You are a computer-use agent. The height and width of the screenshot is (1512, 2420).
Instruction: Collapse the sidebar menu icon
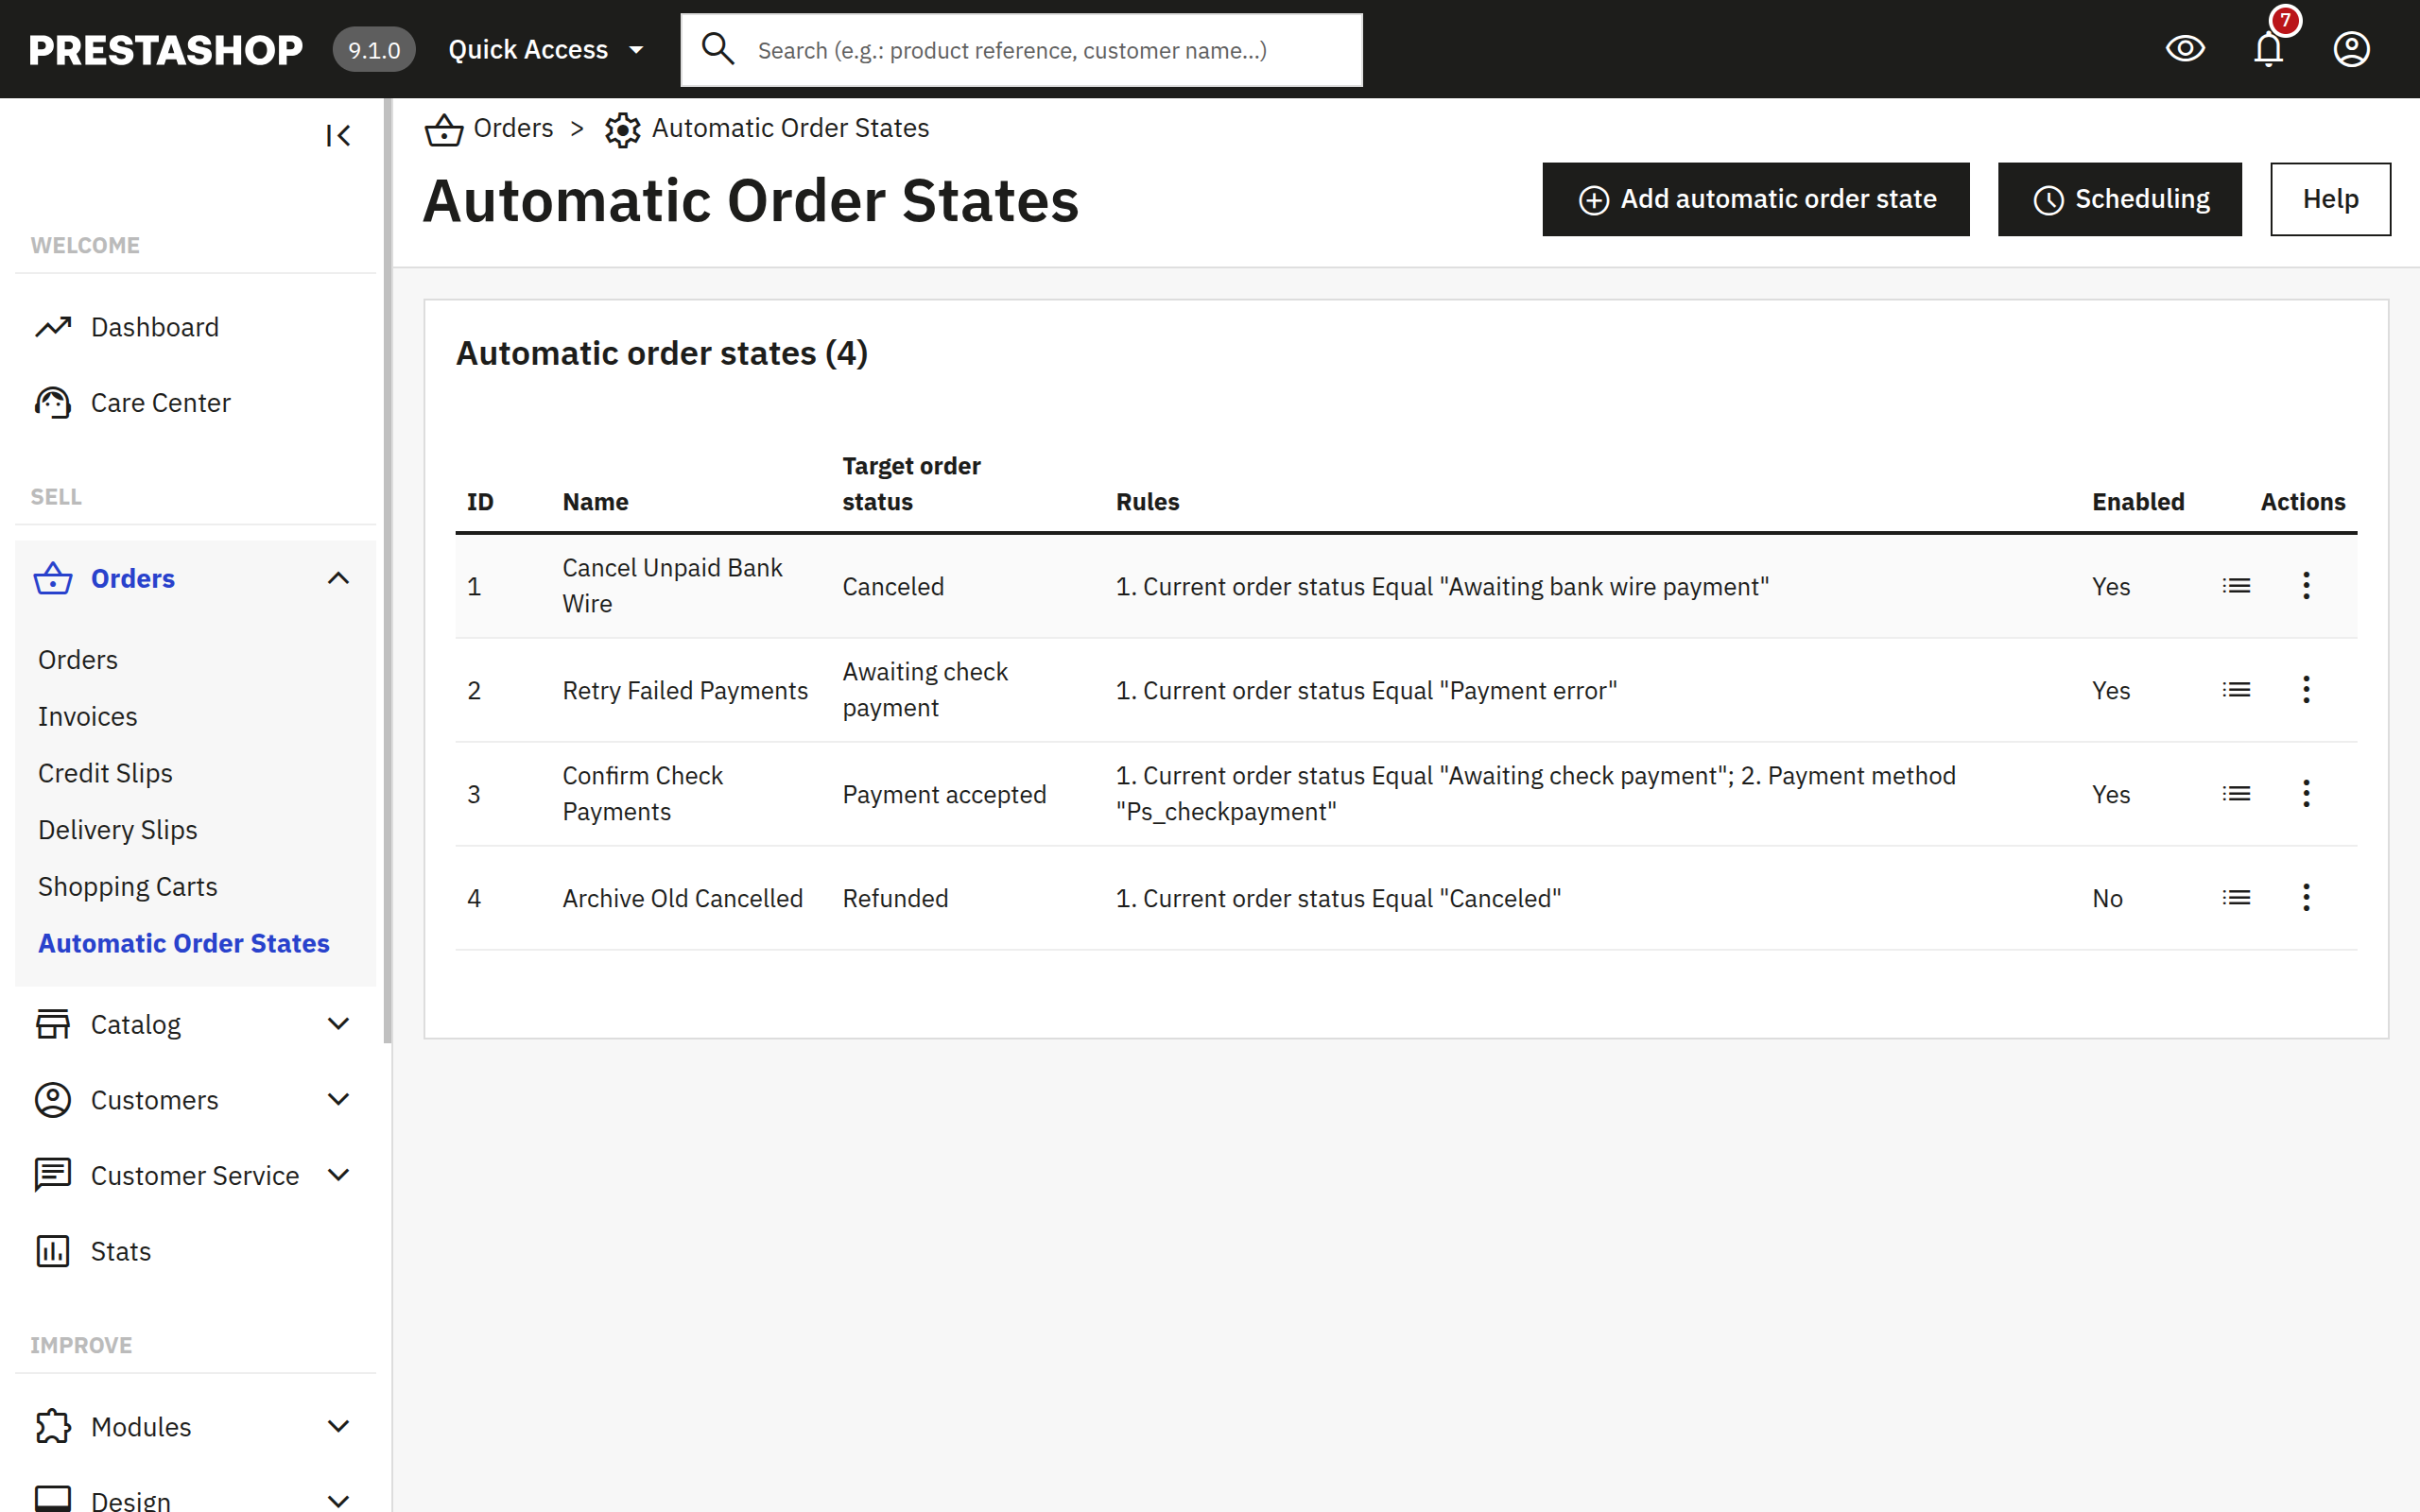point(338,135)
